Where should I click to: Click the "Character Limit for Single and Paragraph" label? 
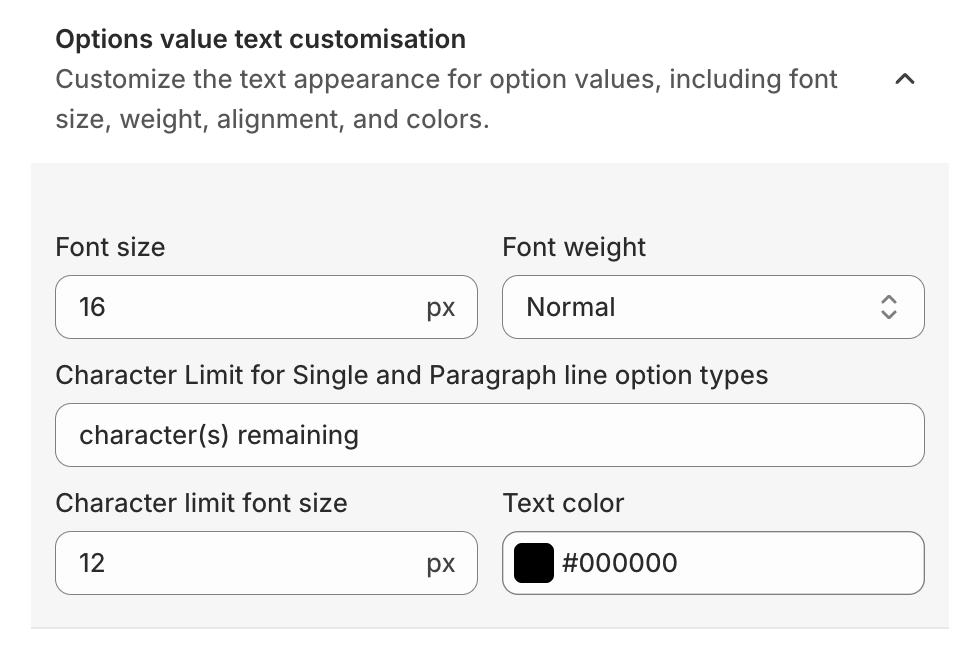411,375
